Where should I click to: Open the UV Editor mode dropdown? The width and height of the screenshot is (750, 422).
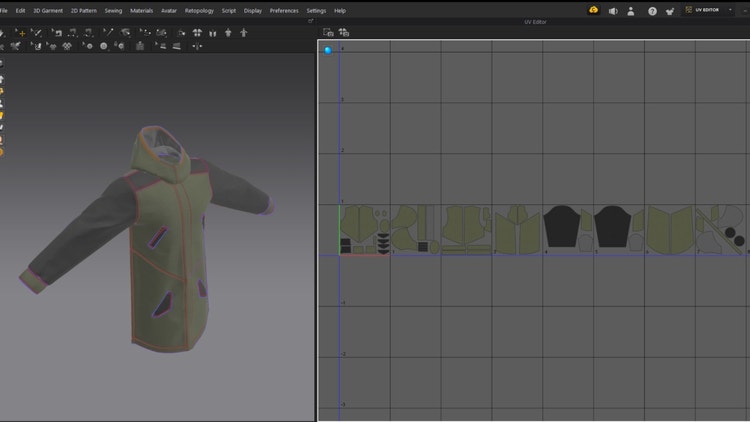click(x=711, y=10)
